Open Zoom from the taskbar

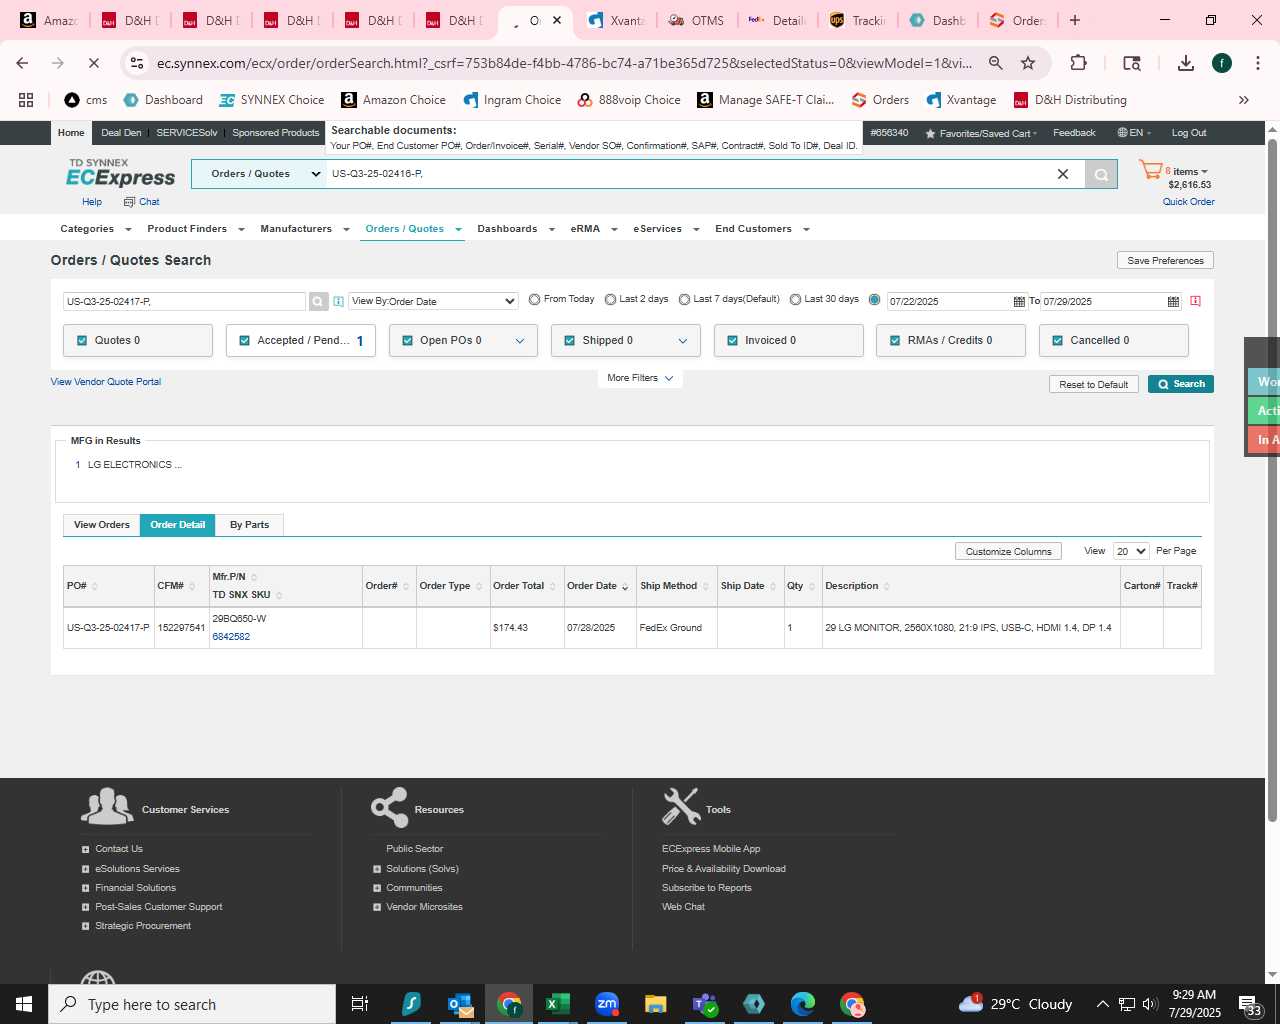click(x=607, y=1004)
